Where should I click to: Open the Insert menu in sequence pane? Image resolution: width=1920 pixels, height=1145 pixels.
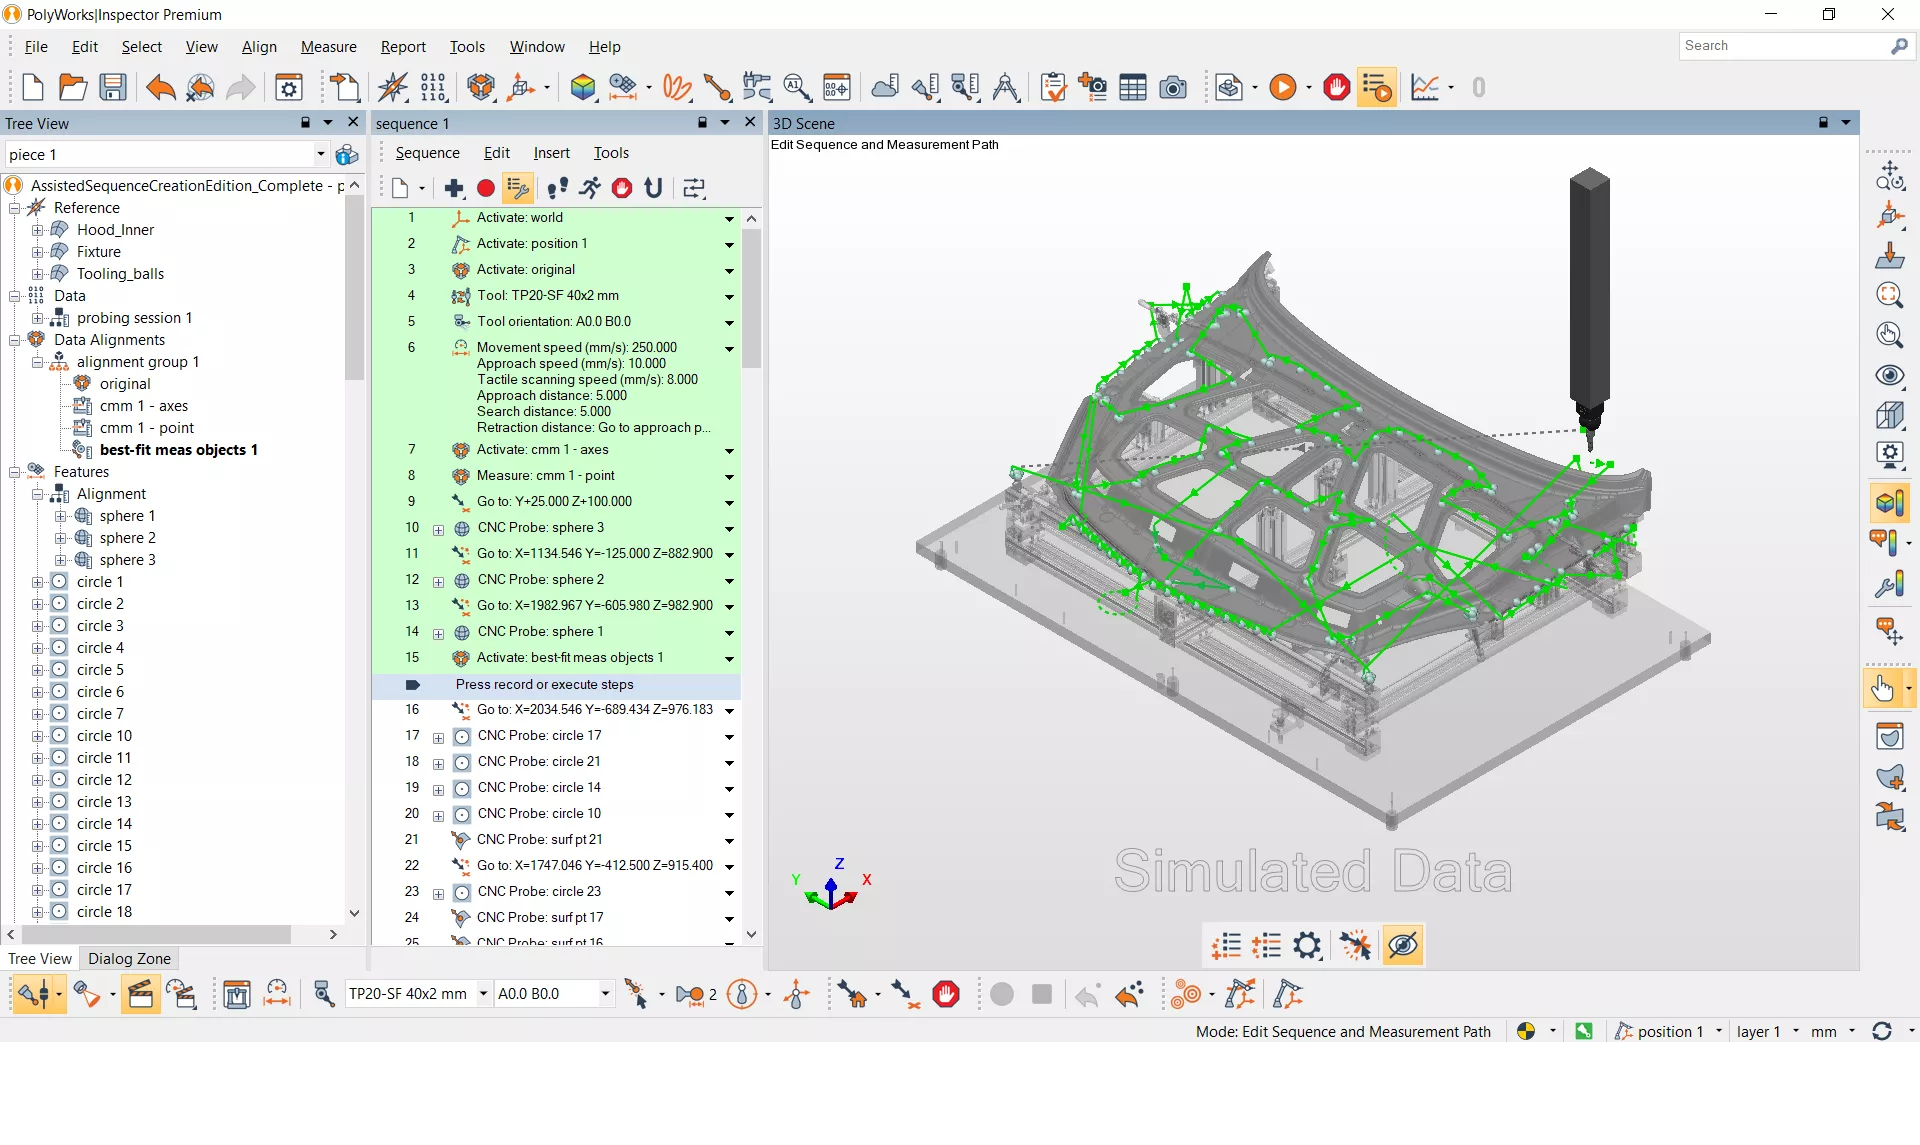point(551,153)
